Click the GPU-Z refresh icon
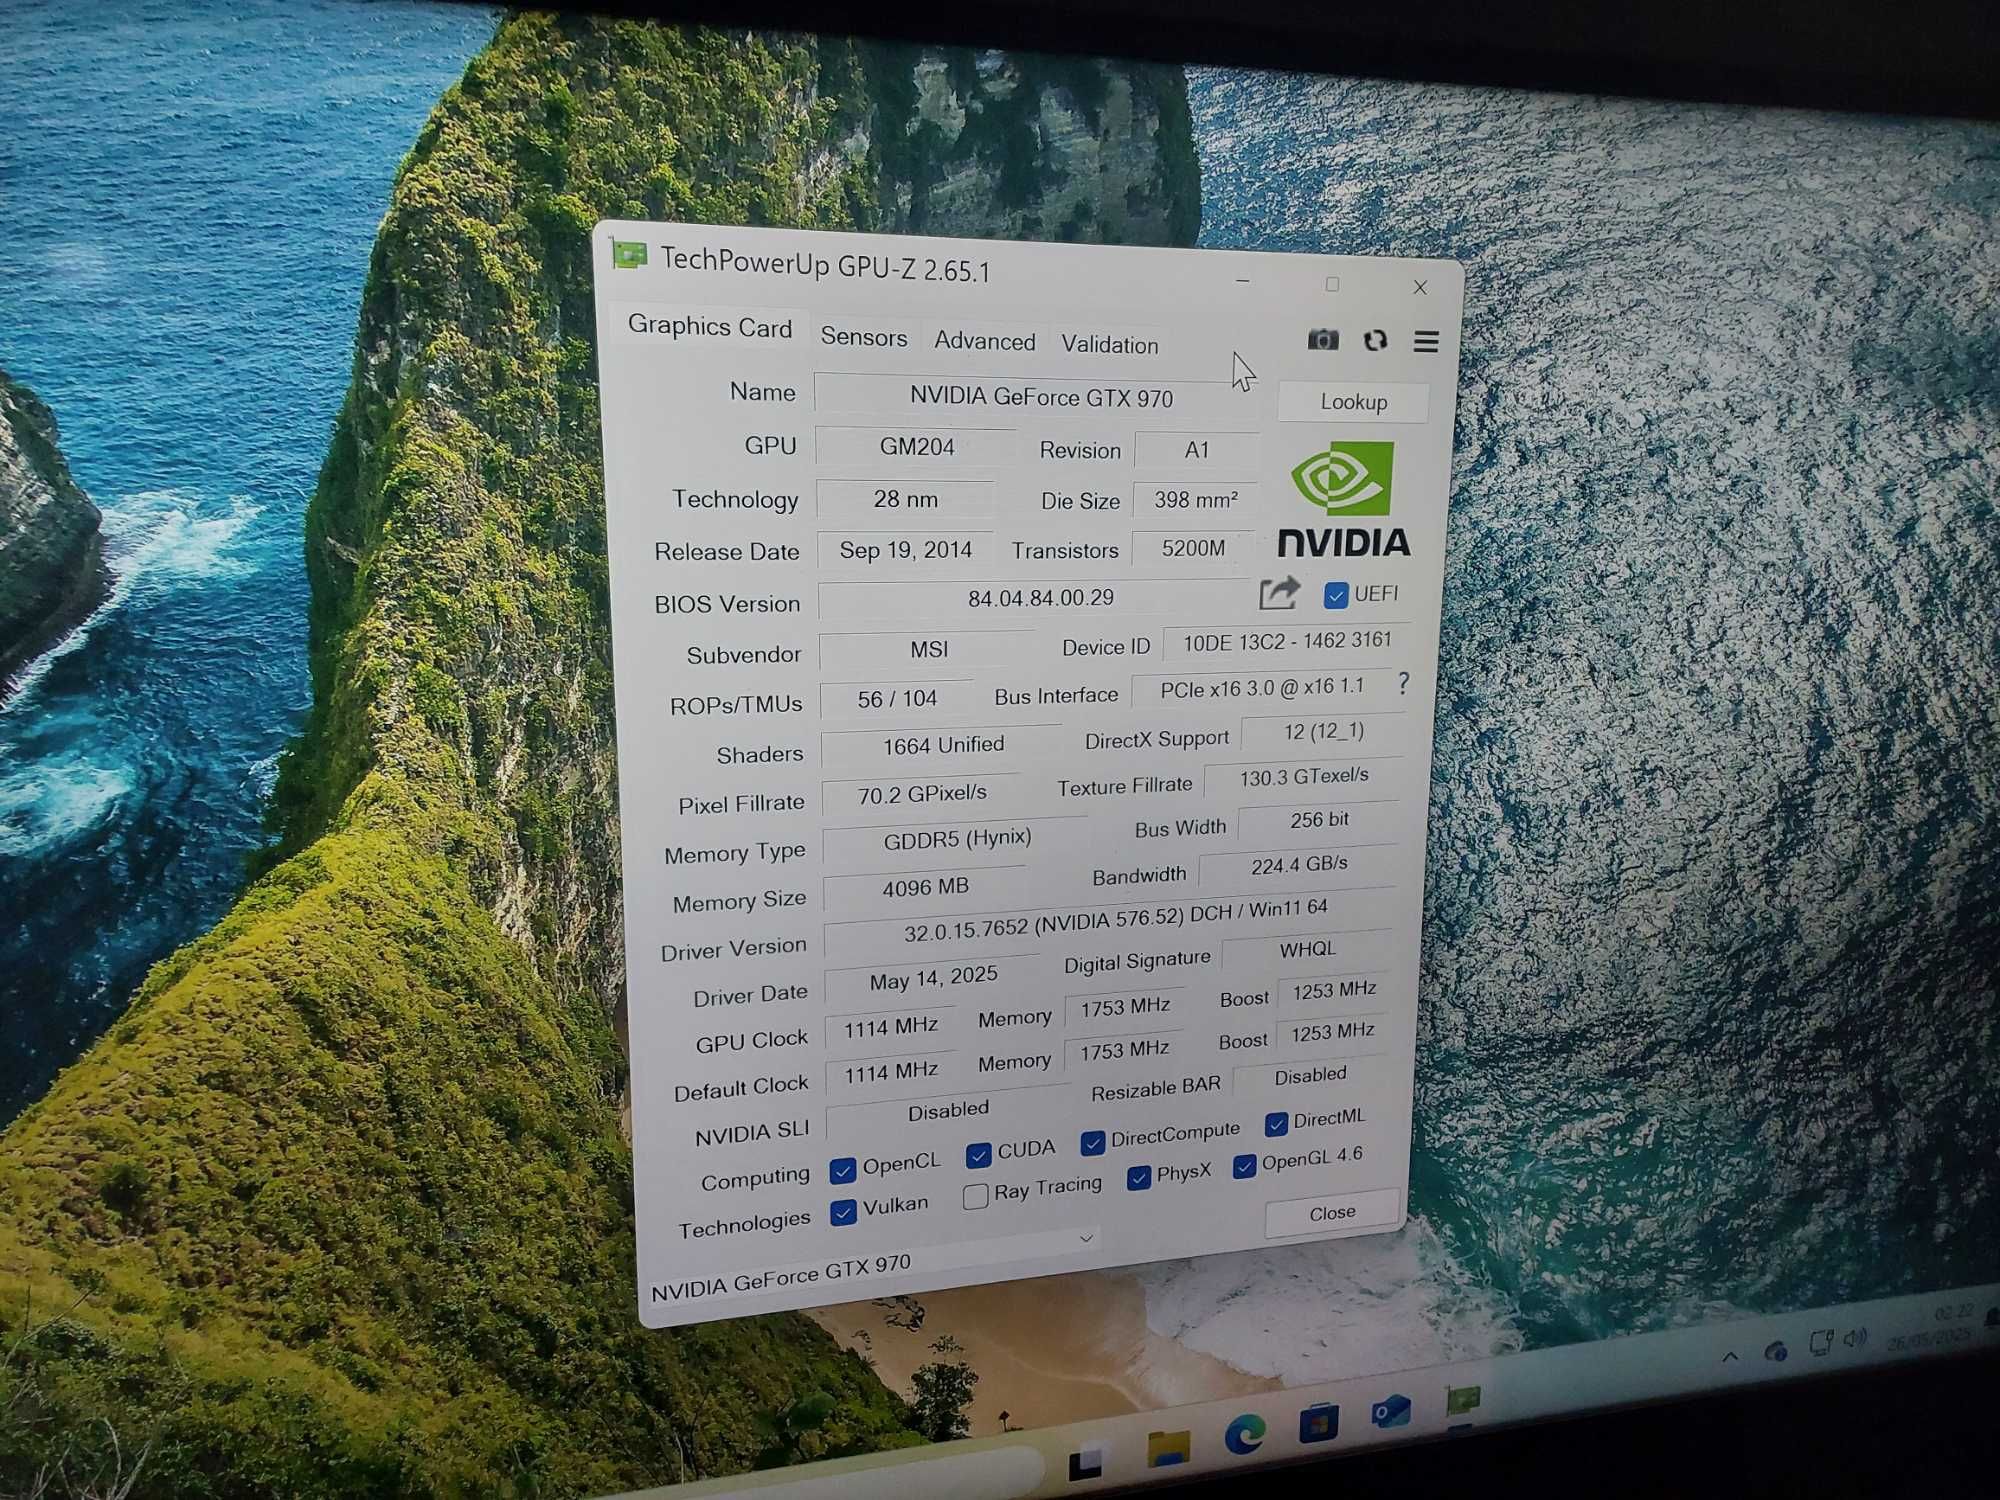This screenshot has height=1500, width=2000. point(1375,340)
